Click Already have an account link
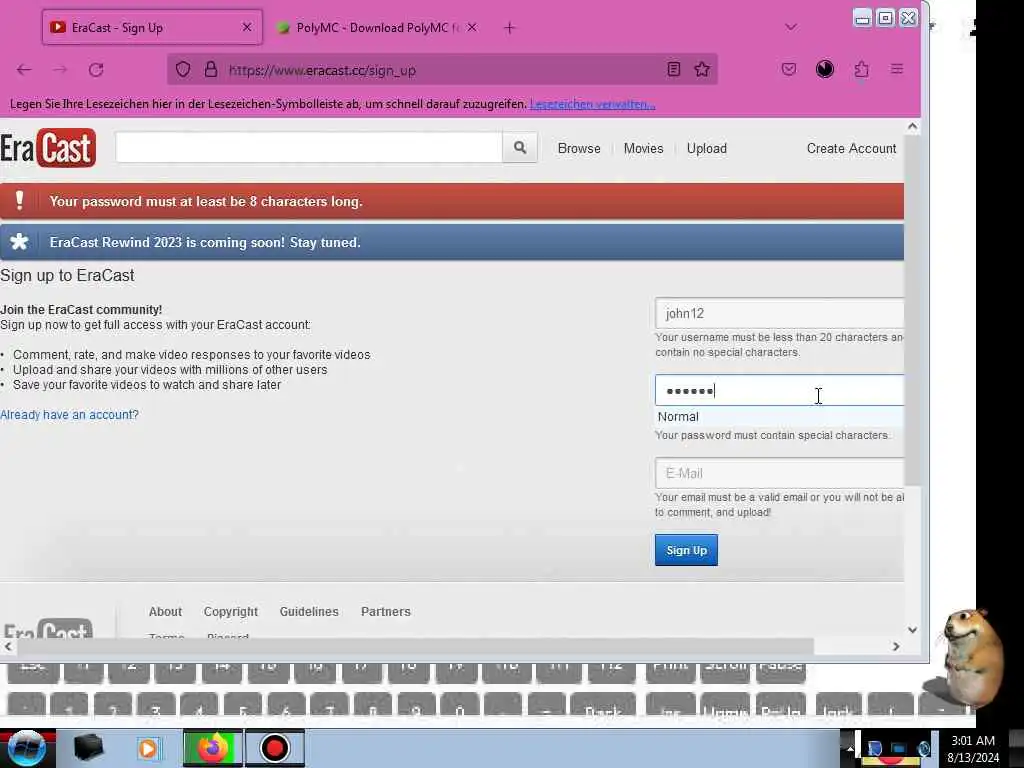This screenshot has width=1024, height=768. click(x=69, y=415)
